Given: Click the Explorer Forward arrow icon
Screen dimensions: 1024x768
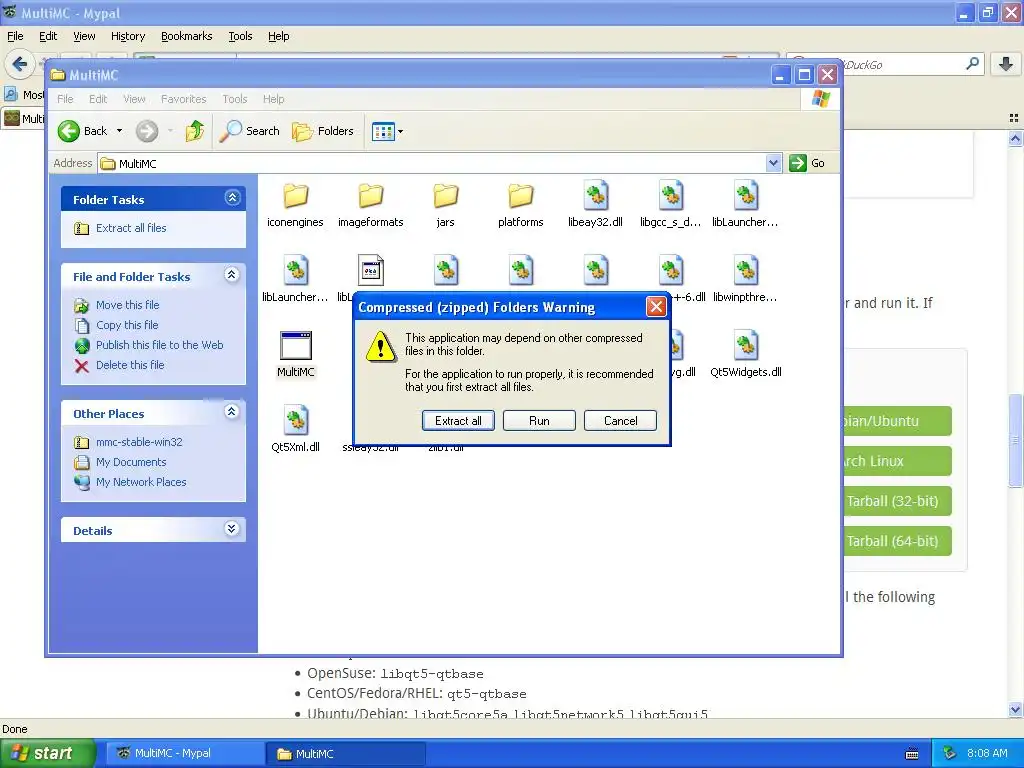Looking at the screenshot, I should [x=147, y=131].
